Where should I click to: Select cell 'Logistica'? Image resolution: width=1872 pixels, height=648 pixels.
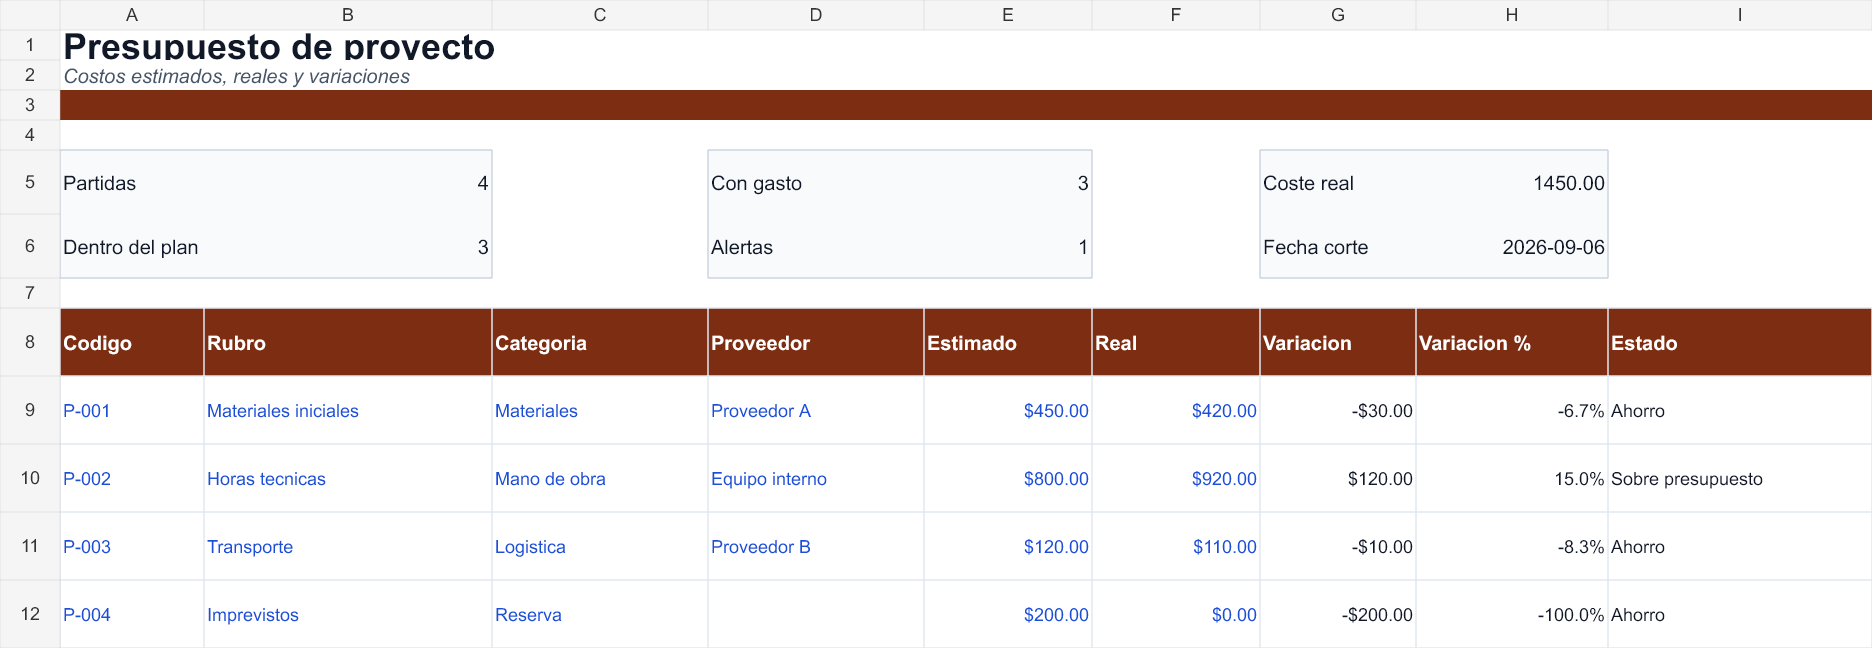[x=600, y=547]
